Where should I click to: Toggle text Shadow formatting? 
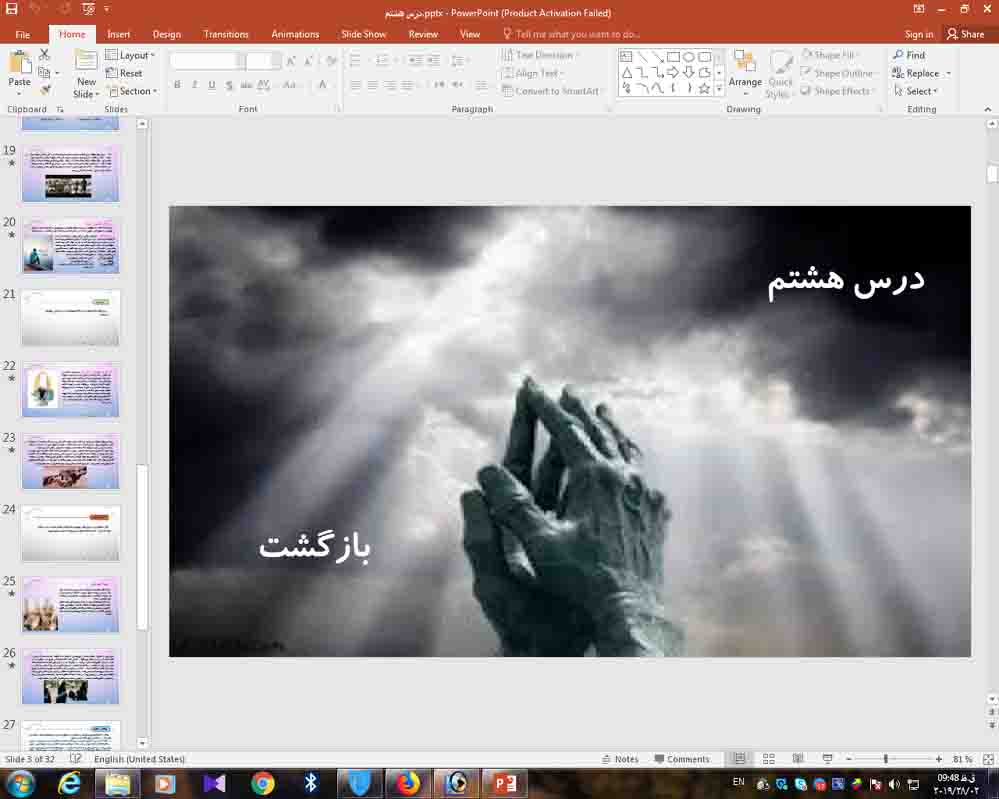click(x=229, y=85)
